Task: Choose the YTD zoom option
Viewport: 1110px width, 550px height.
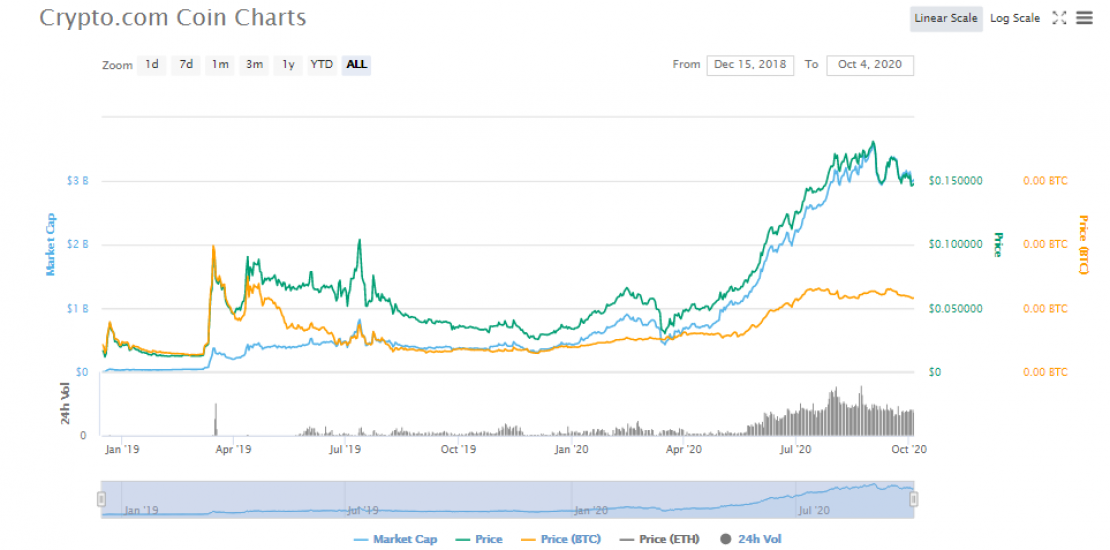Action: (x=321, y=65)
